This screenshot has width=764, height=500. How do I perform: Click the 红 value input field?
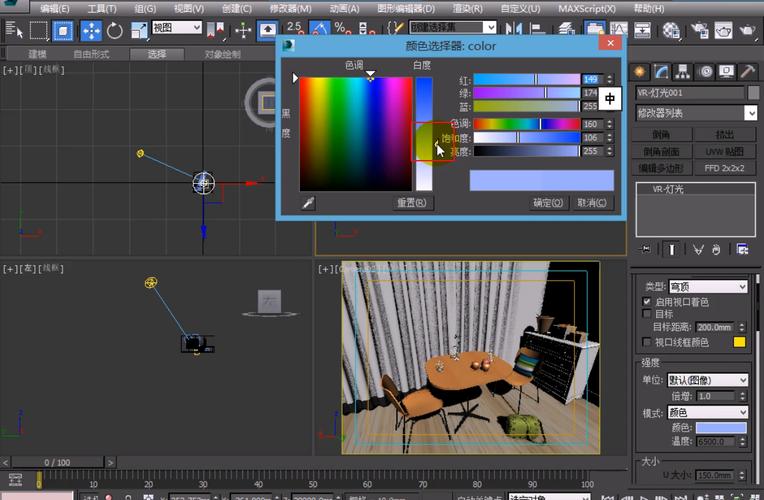pos(591,79)
